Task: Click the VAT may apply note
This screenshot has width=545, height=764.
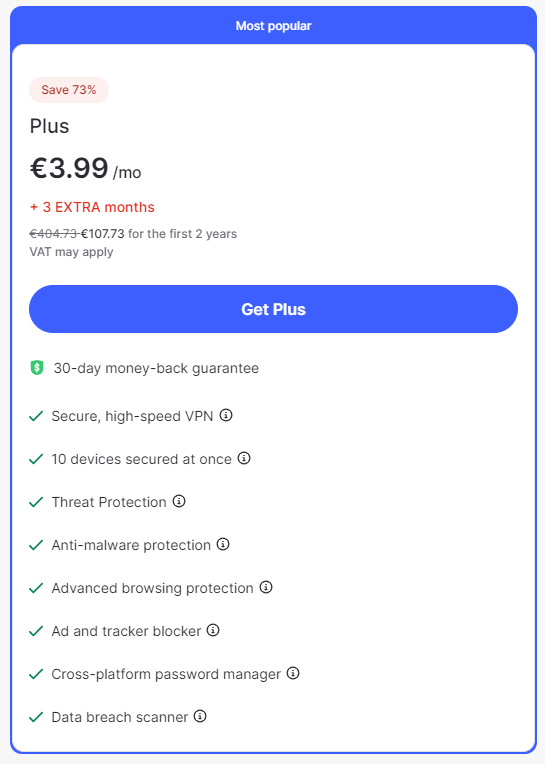Action: click(x=72, y=252)
